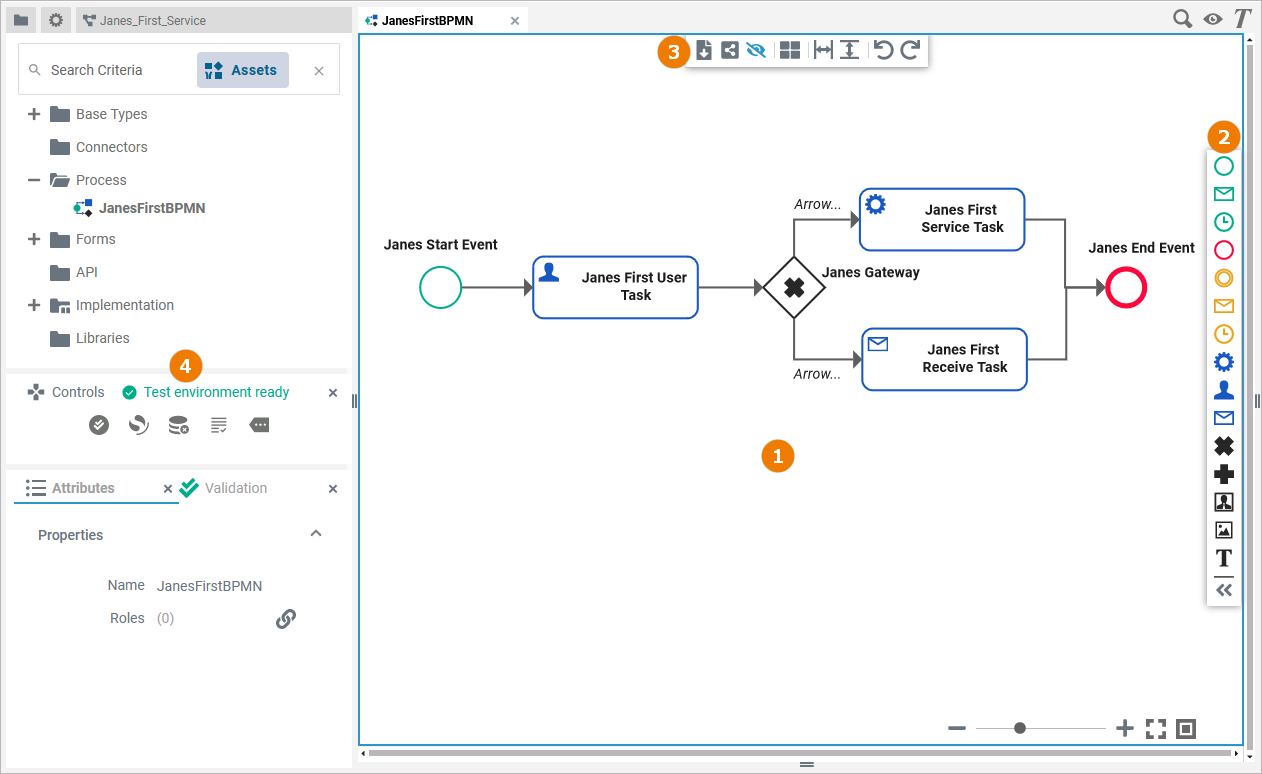
Task: Select the User Task tool from the palette
Action: tap(1224, 389)
